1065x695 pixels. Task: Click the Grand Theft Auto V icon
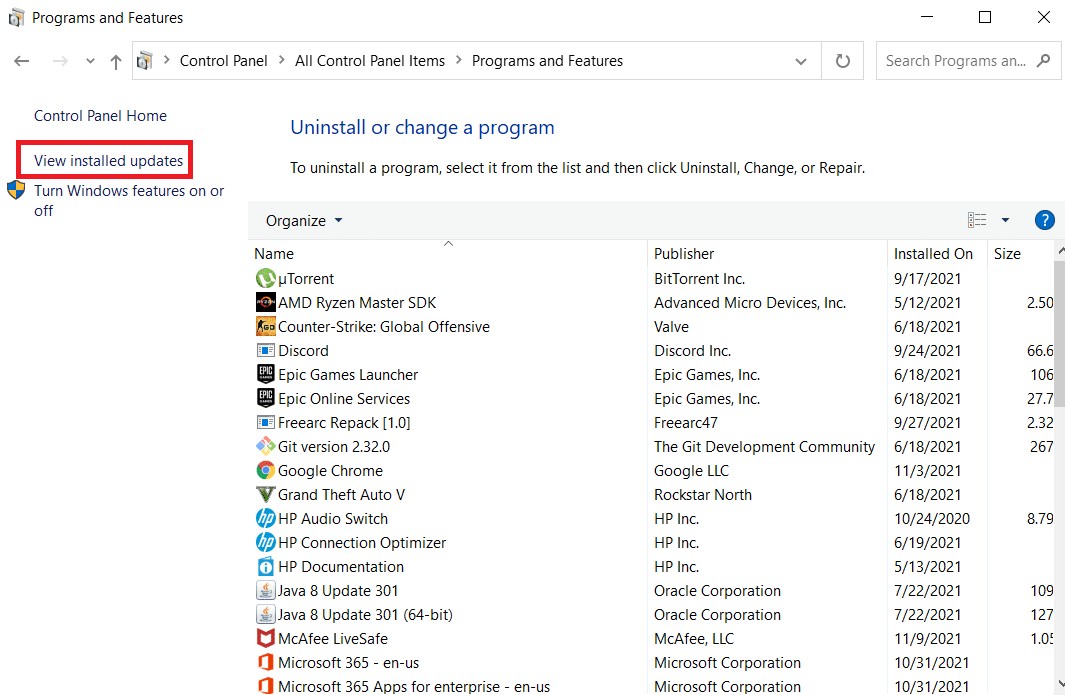point(266,495)
